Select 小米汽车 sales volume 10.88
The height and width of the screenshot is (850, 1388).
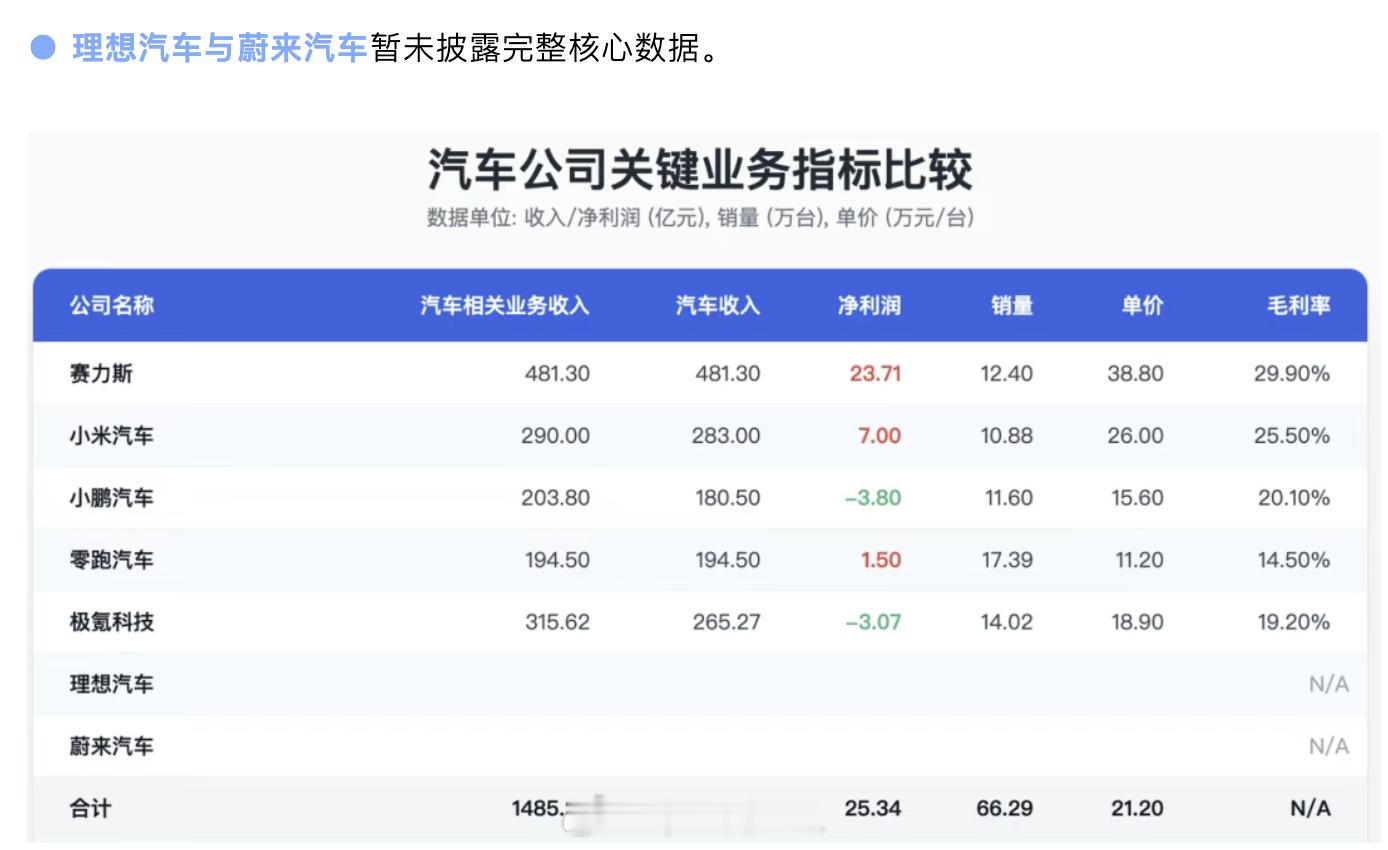tap(1007, 436)
